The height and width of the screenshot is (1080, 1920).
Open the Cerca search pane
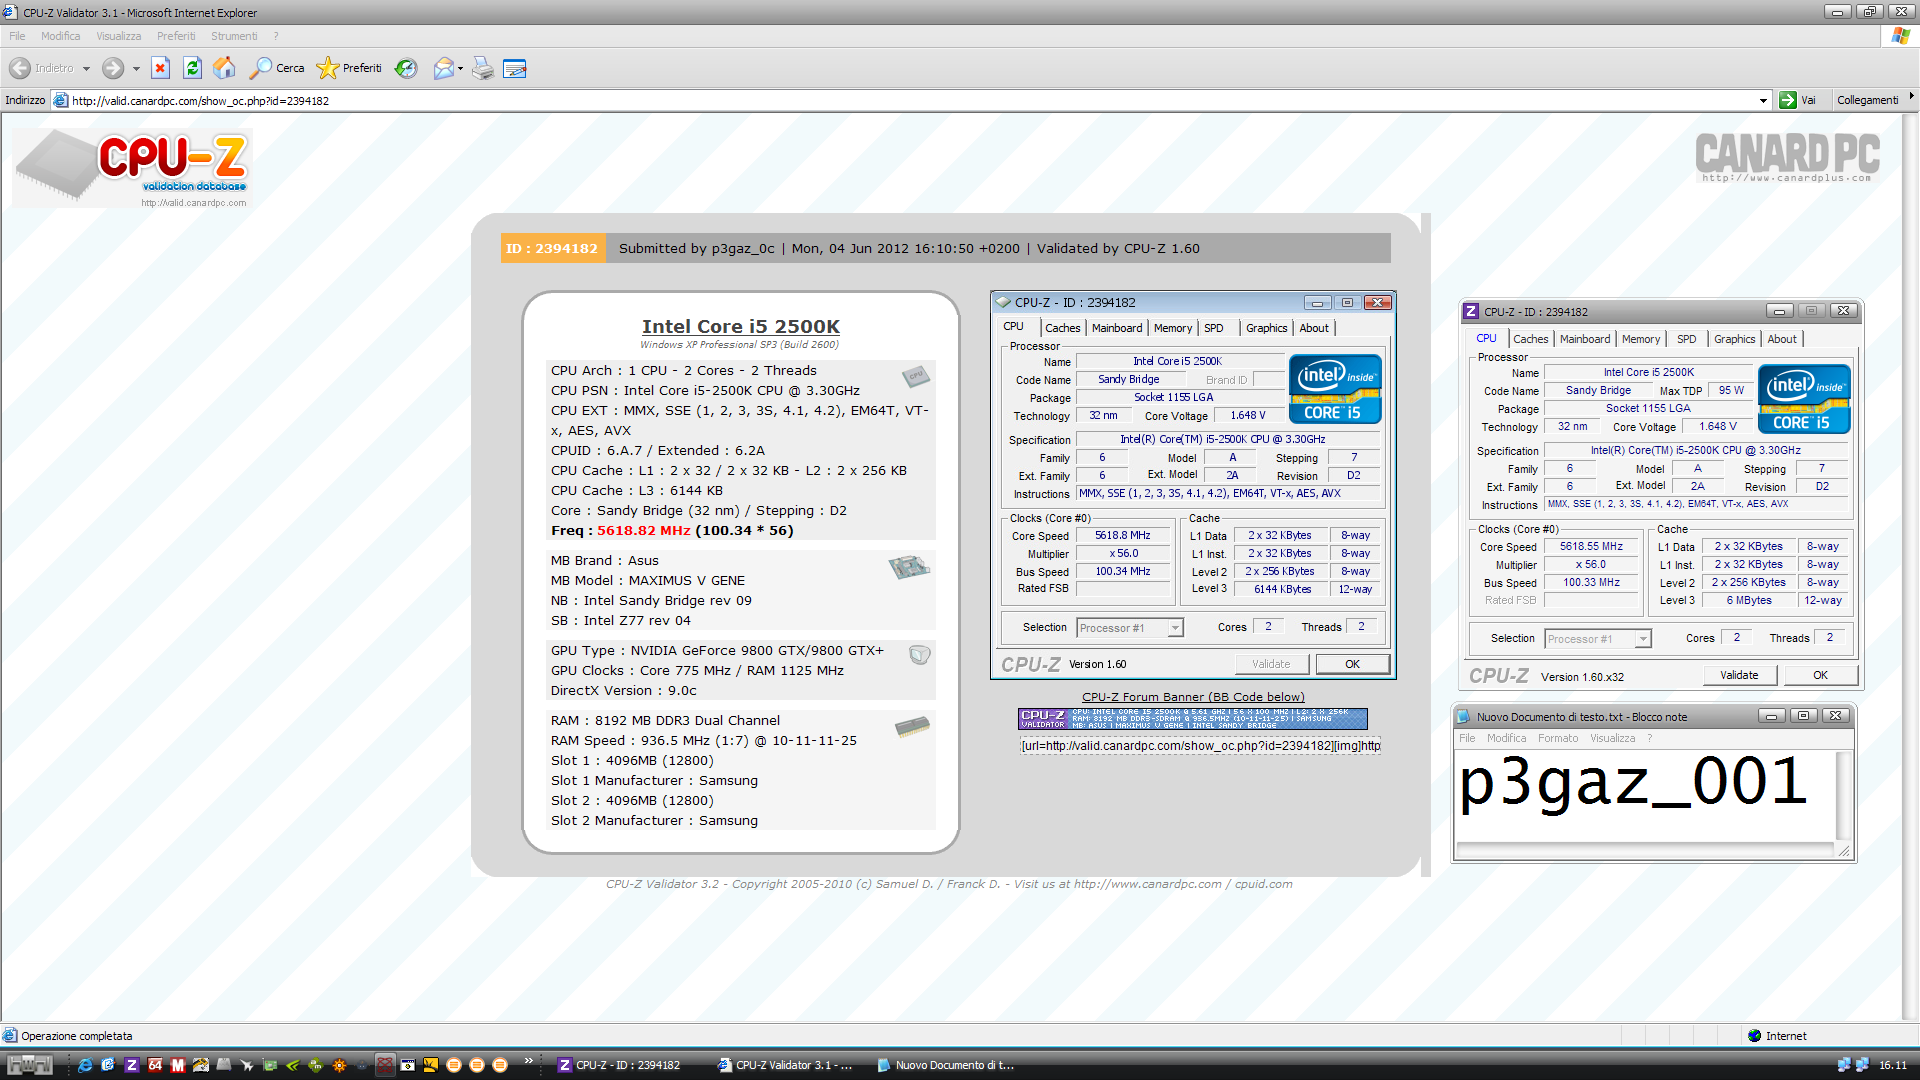tap(277, 68)
